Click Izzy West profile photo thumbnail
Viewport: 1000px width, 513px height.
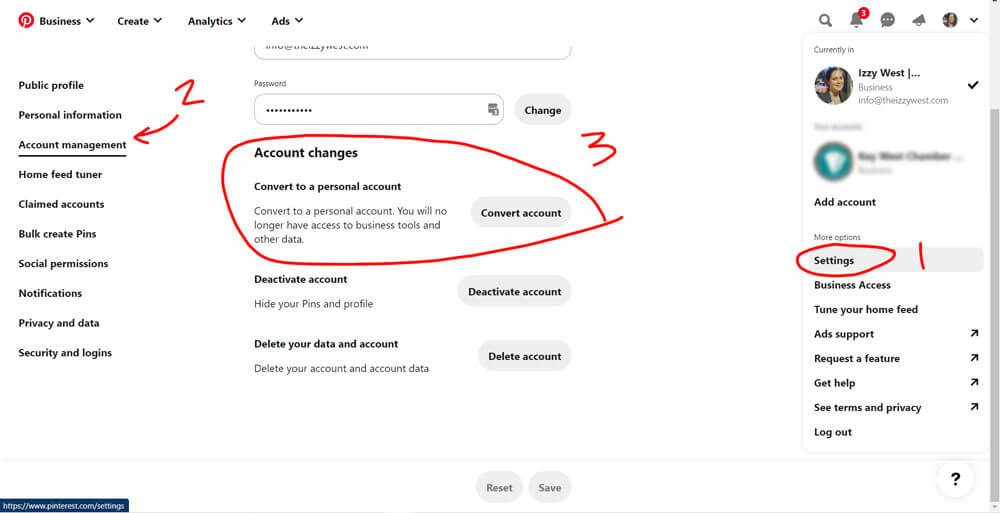pyautogui.click(x=833, y=86)
